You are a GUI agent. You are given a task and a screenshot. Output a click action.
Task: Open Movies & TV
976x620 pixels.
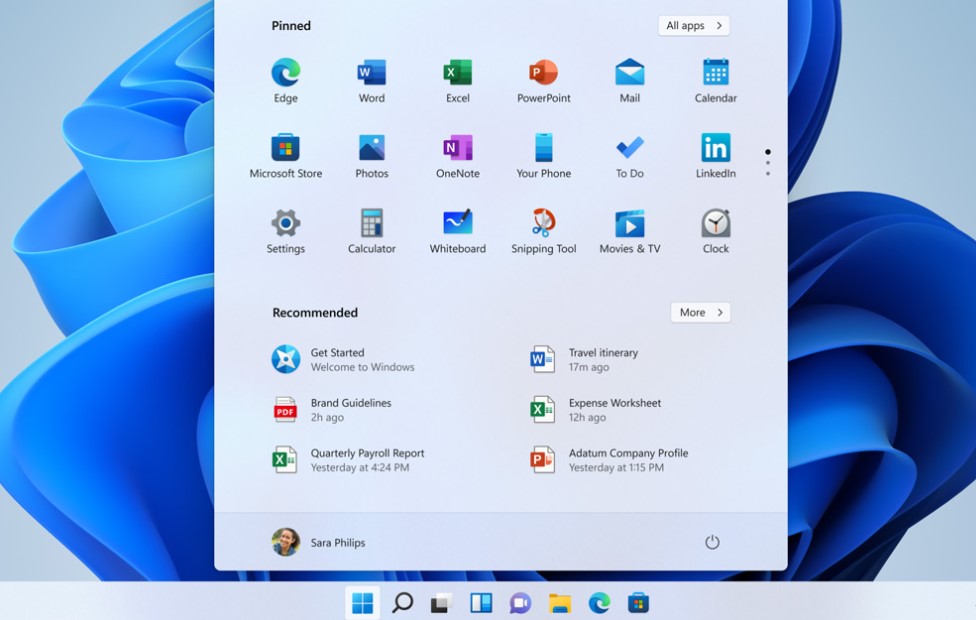click(629, 224)
